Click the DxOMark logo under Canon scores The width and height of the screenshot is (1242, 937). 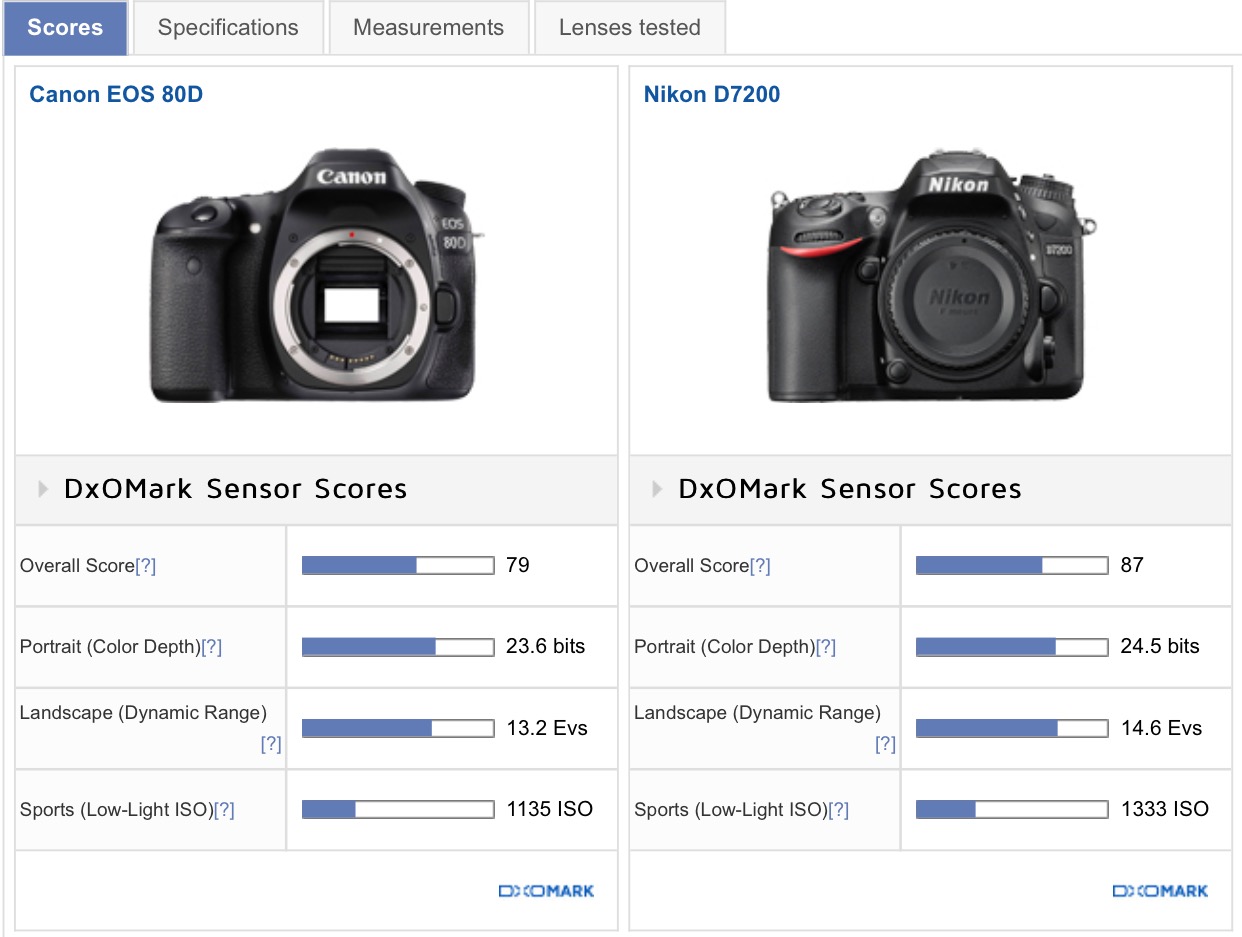click(x=546, y=891)
